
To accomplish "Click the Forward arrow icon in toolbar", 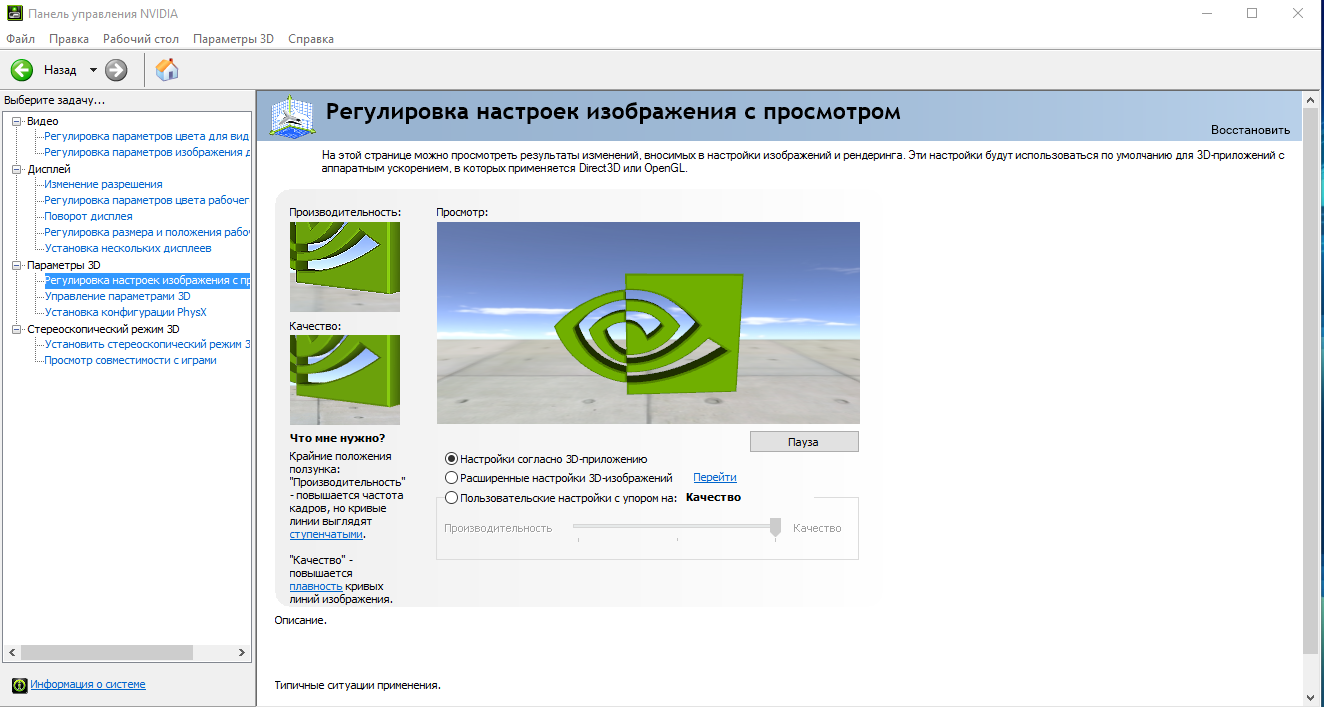I will 116,70.
